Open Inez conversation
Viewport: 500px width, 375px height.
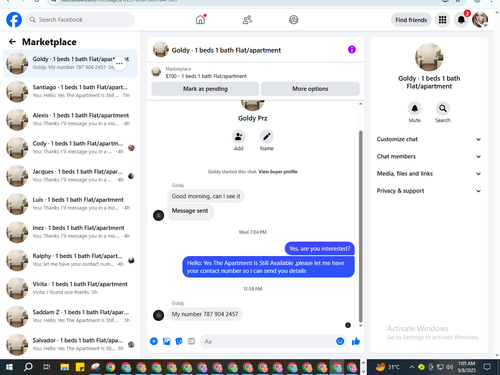(x=70, y=232)
